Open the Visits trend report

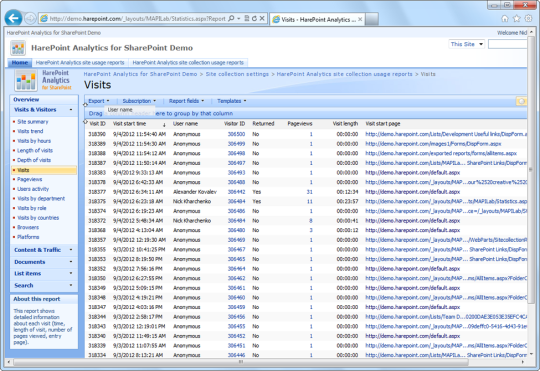pos(30,131)
